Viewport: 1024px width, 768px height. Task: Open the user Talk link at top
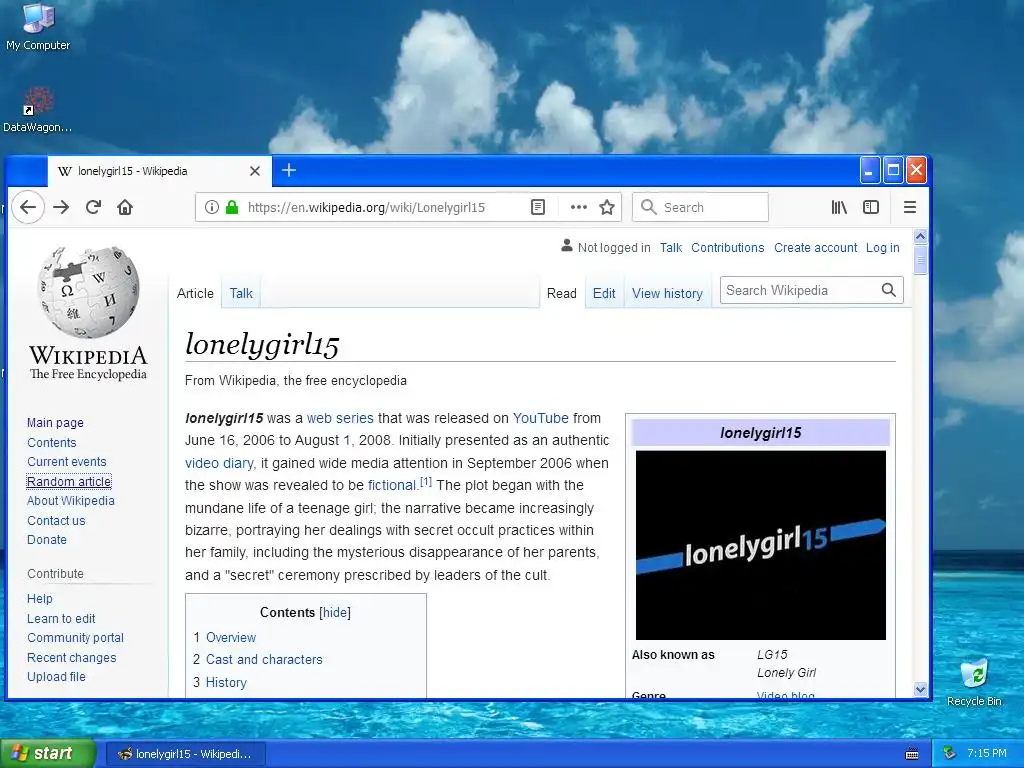coord(671,248)
